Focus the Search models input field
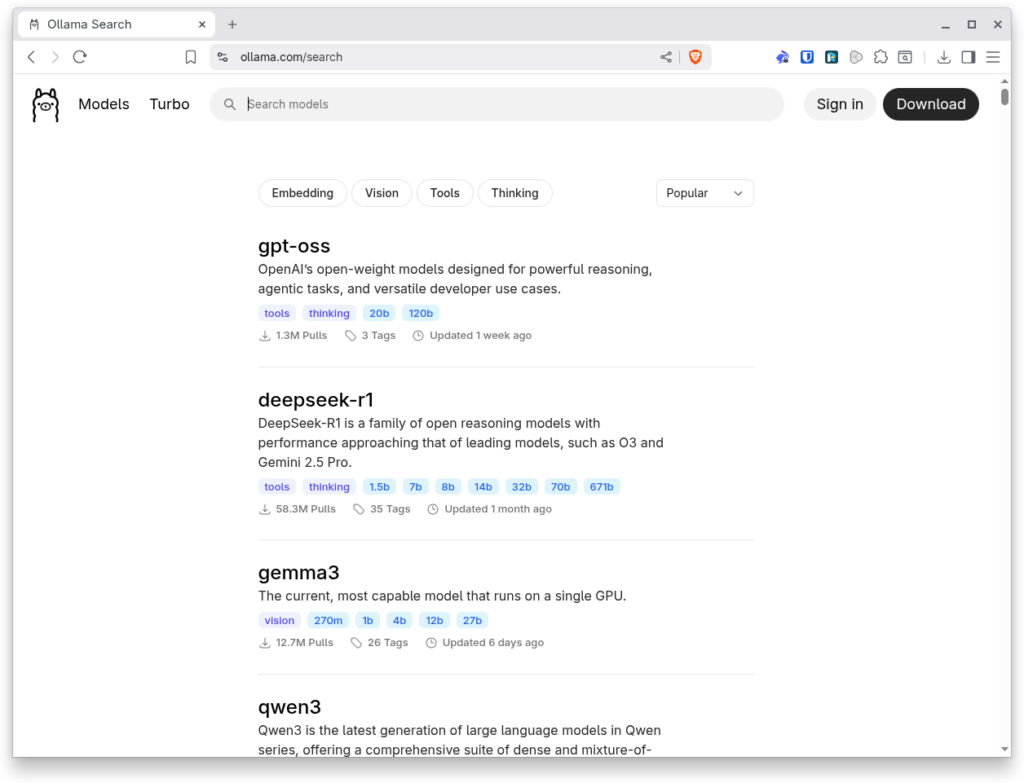This screenshot has width=1024, height=783. point(496,104)
